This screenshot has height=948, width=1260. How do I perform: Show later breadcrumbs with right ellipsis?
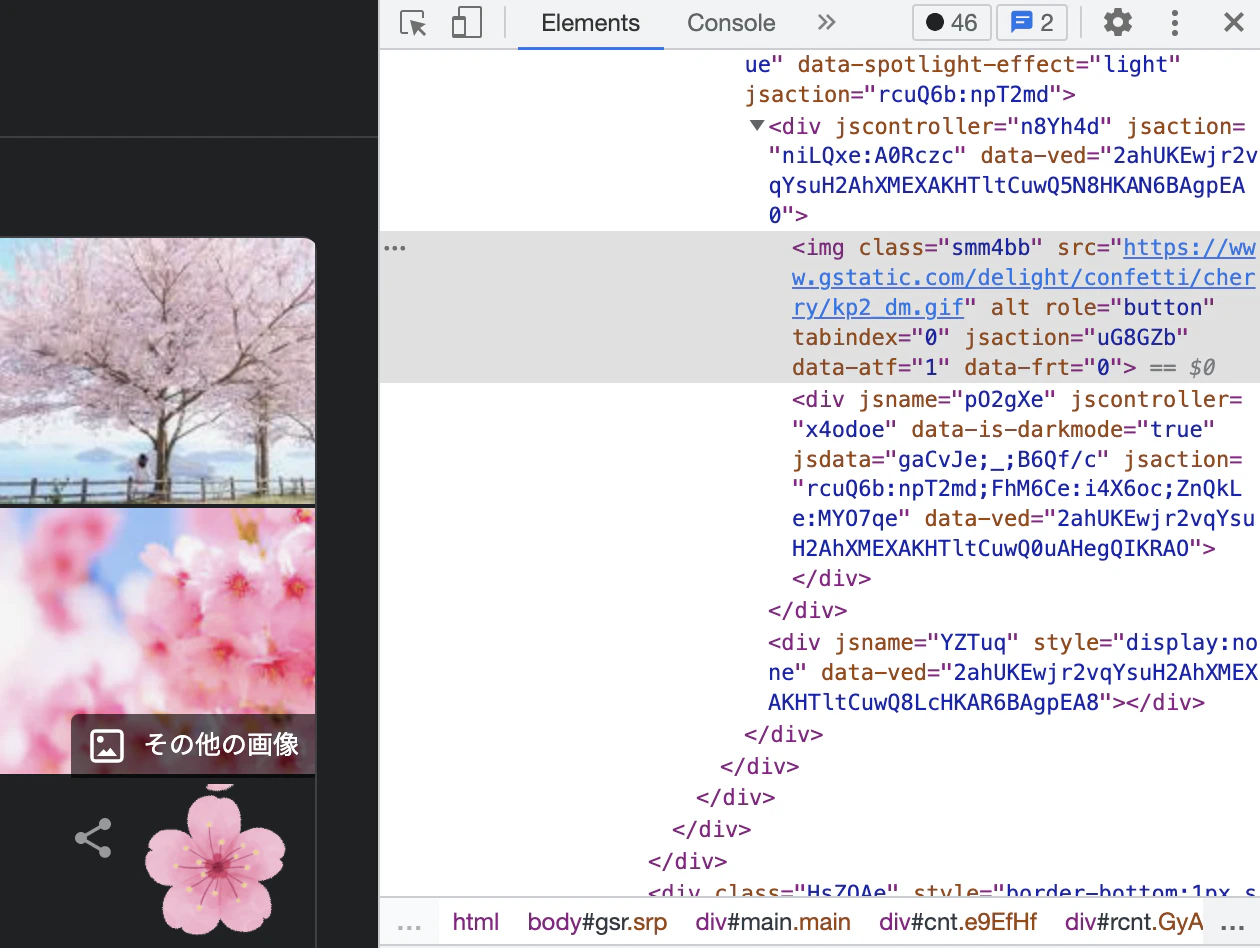pos(1234,925)
